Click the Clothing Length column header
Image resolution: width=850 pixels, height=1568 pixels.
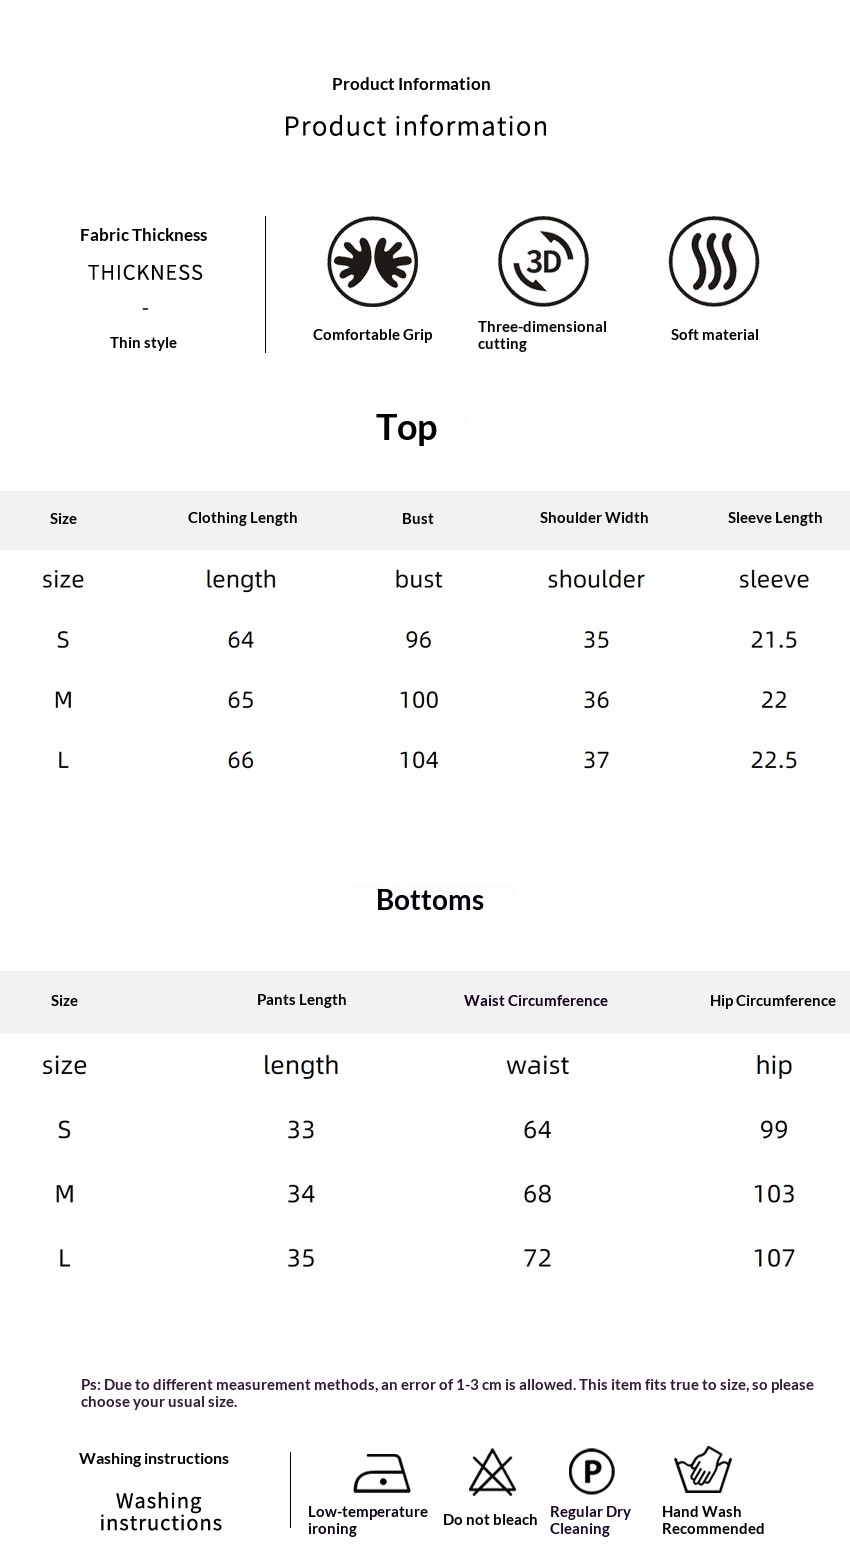coord(243,518)
